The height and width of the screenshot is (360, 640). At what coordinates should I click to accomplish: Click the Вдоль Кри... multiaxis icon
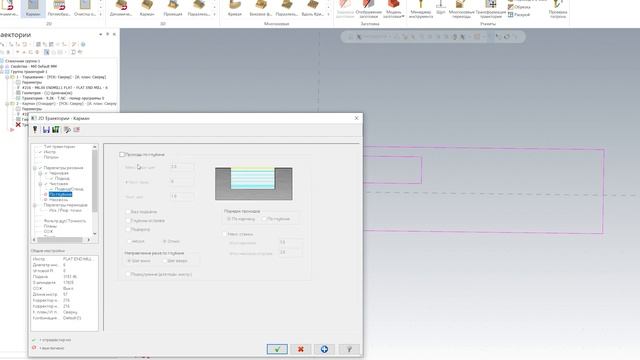313,8
